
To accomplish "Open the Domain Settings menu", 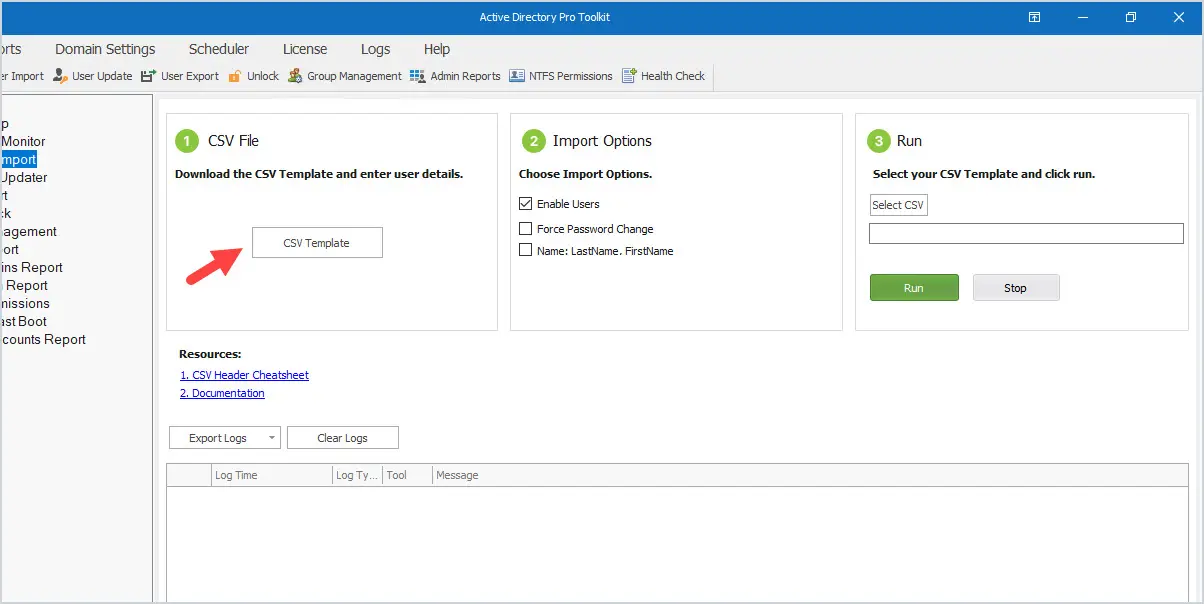I will point(105,49).
